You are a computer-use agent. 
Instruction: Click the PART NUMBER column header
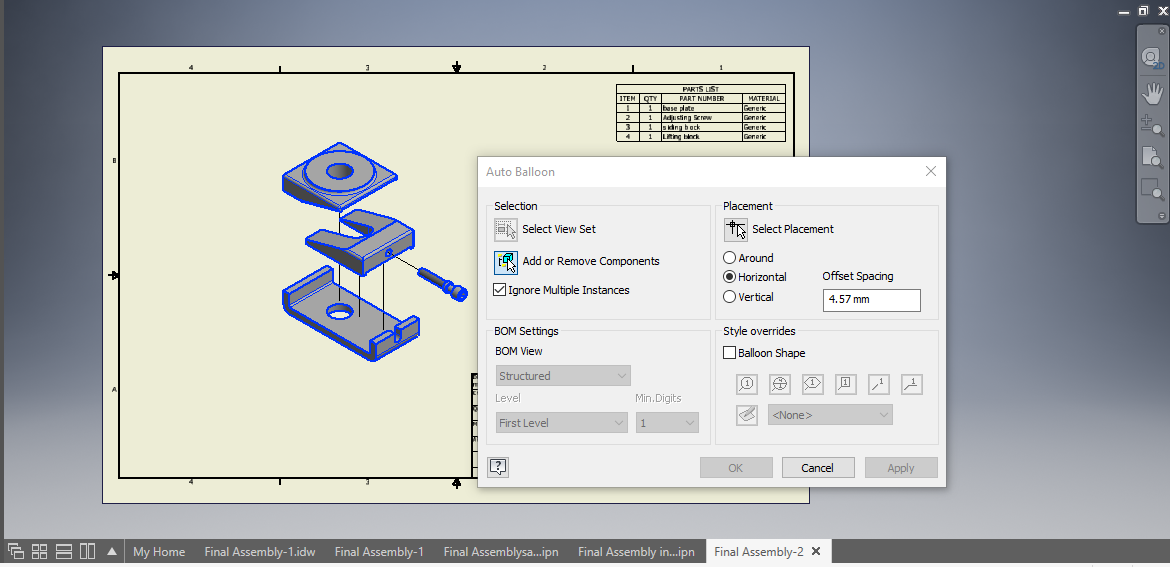pos(701,98)
